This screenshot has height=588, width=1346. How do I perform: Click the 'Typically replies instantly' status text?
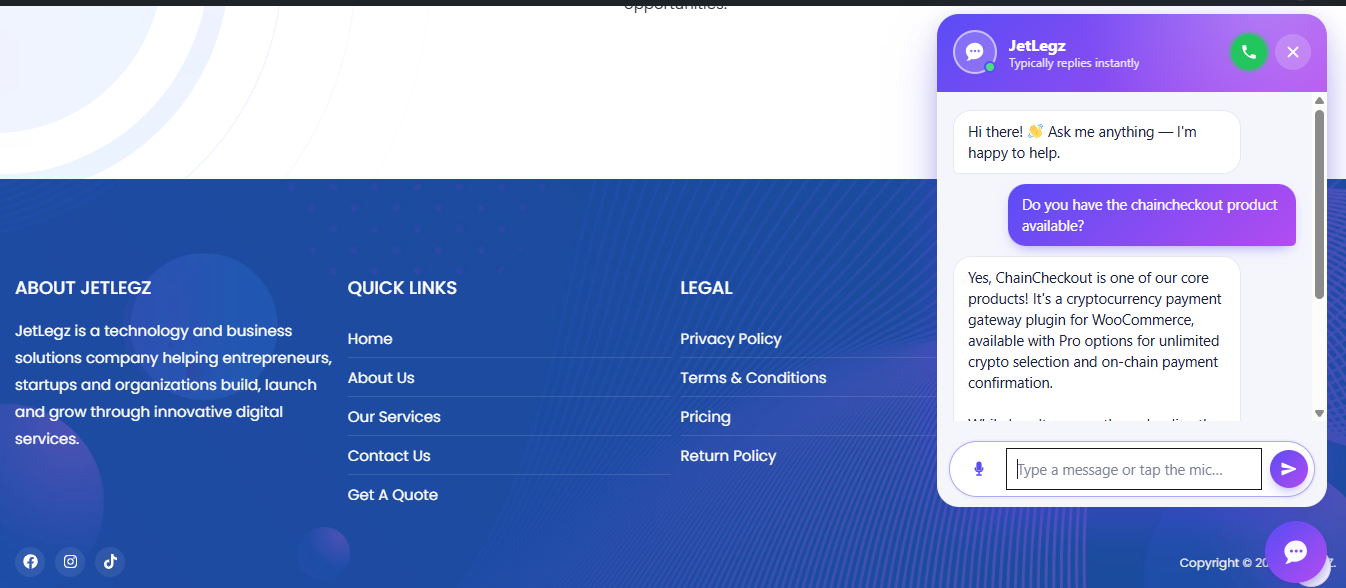1074,63
